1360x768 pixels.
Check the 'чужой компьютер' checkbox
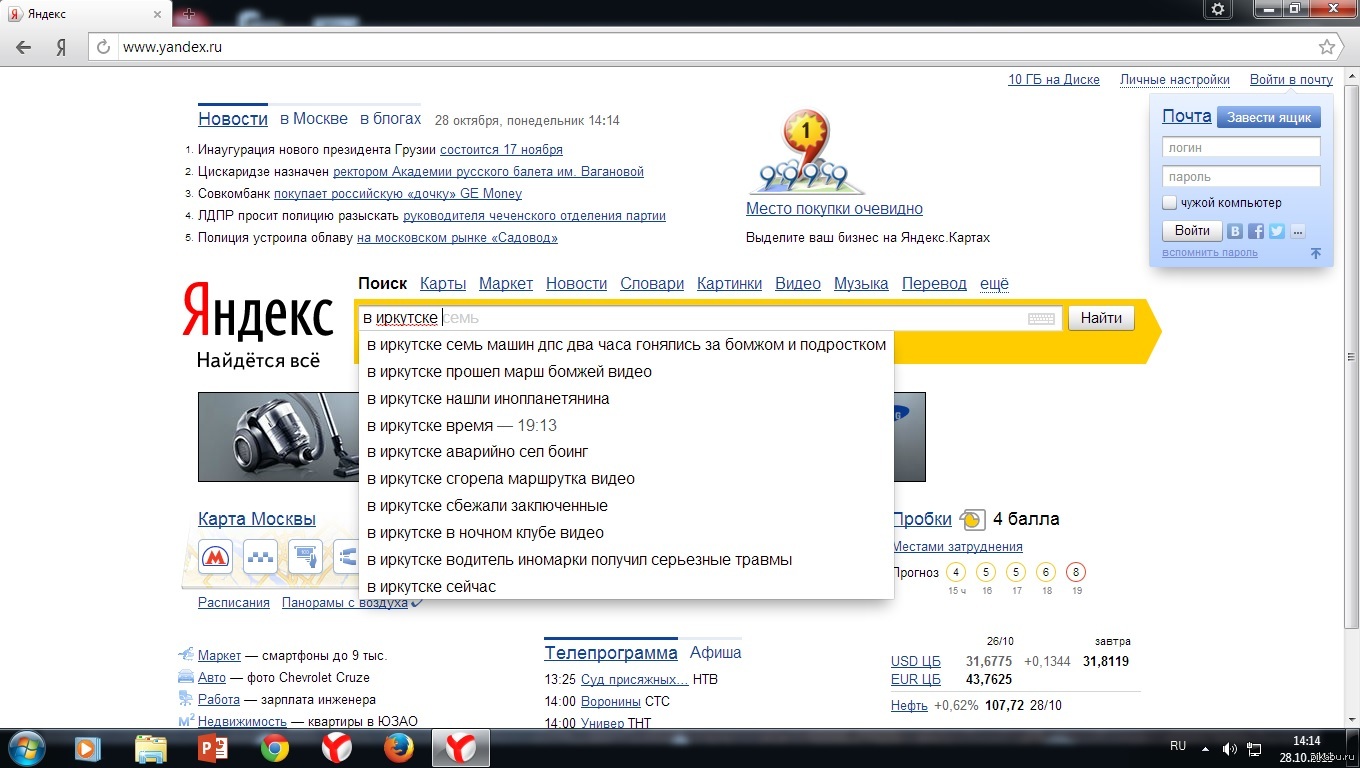click(x=1169, y=203)
